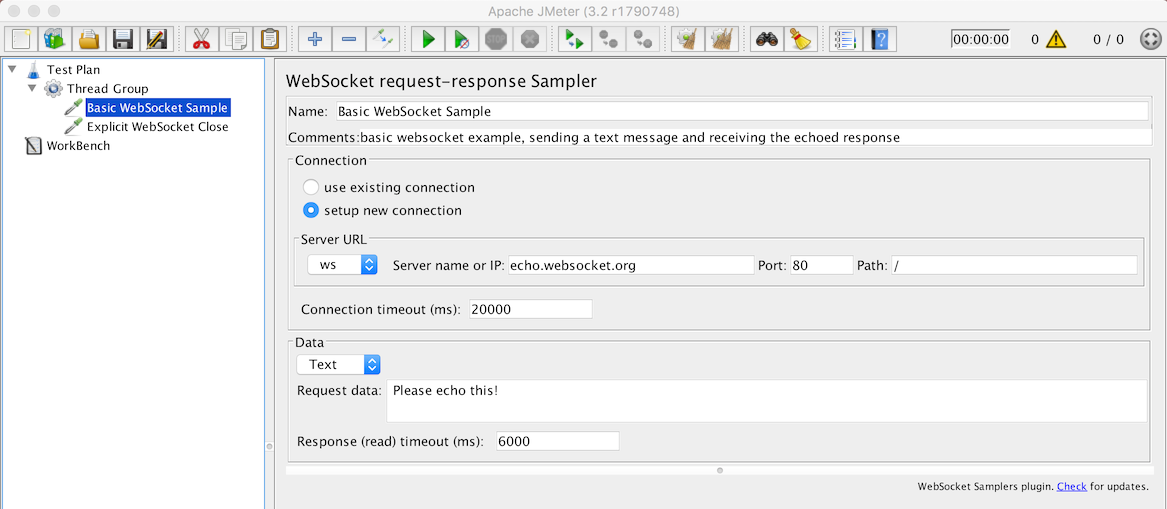Click the Clear All broom icon
The image size is (1167, 509).
pos(719,39)
